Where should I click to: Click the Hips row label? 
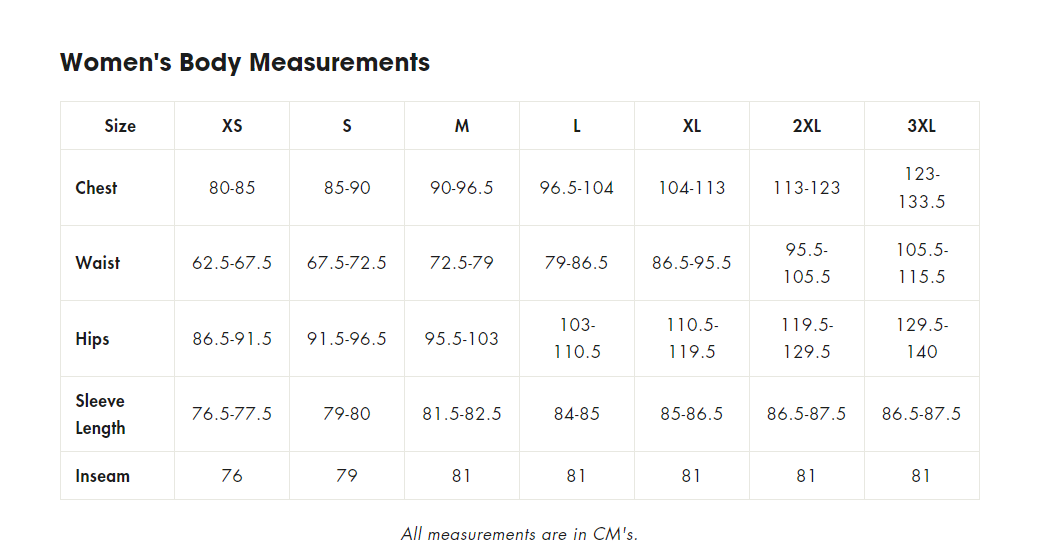click(x=92, y=339)
